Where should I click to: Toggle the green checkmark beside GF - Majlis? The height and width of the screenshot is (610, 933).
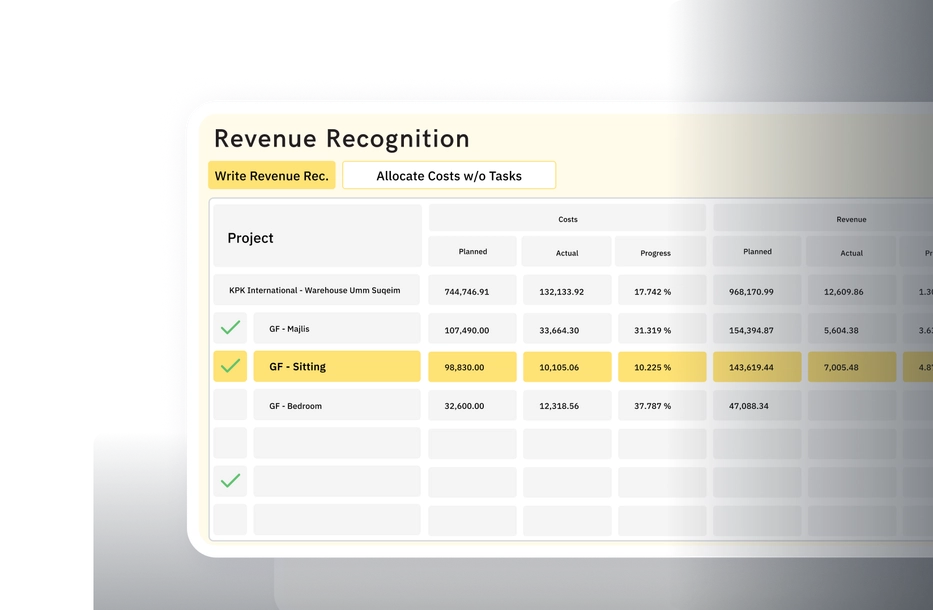pyautogui.click(x=229, y=328)
